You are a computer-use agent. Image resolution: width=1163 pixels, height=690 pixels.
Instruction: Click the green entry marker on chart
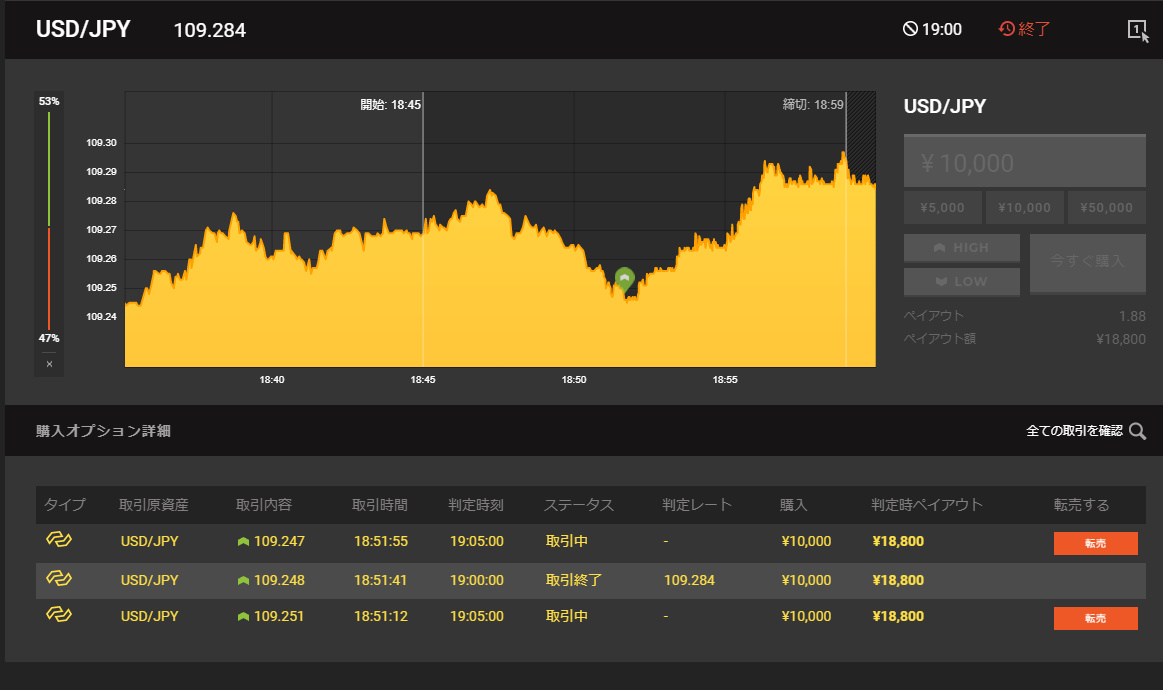(x=625, y=278)
